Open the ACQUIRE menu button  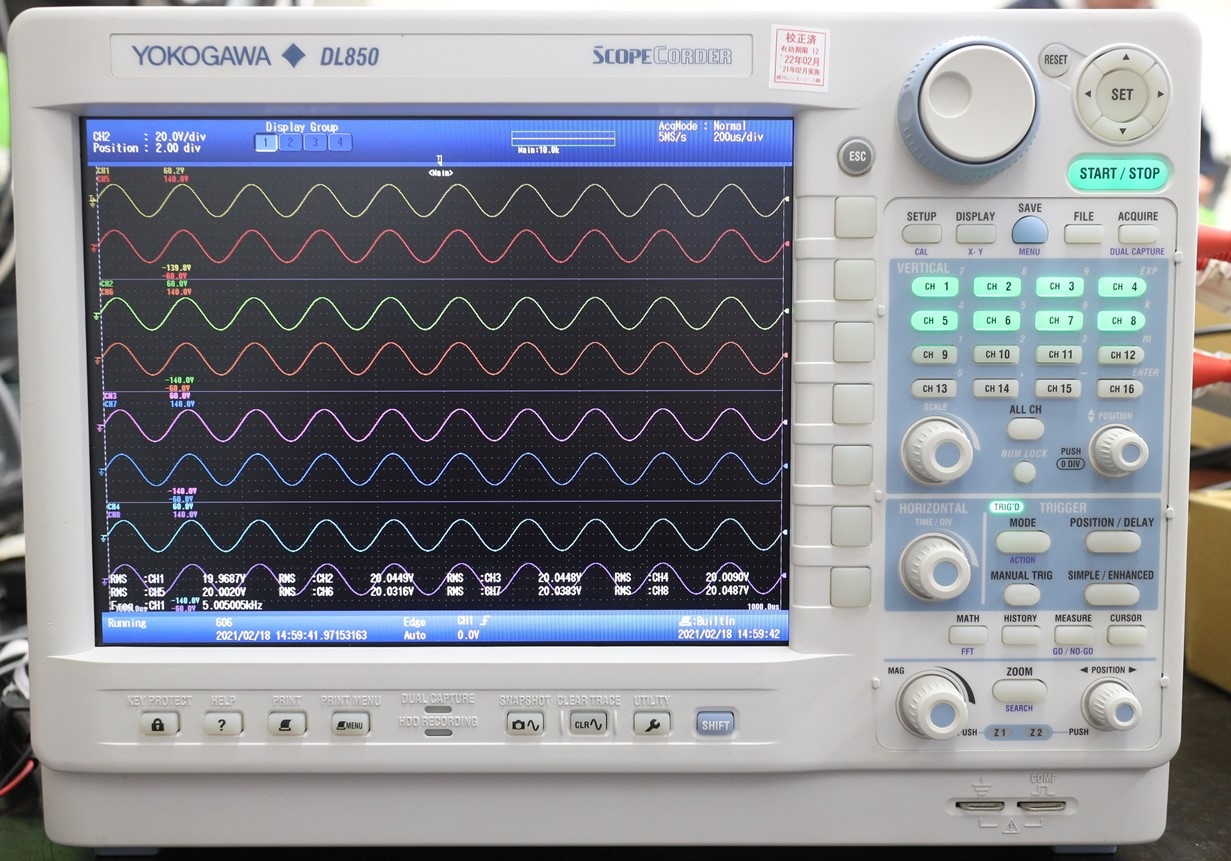(1138, 234)
